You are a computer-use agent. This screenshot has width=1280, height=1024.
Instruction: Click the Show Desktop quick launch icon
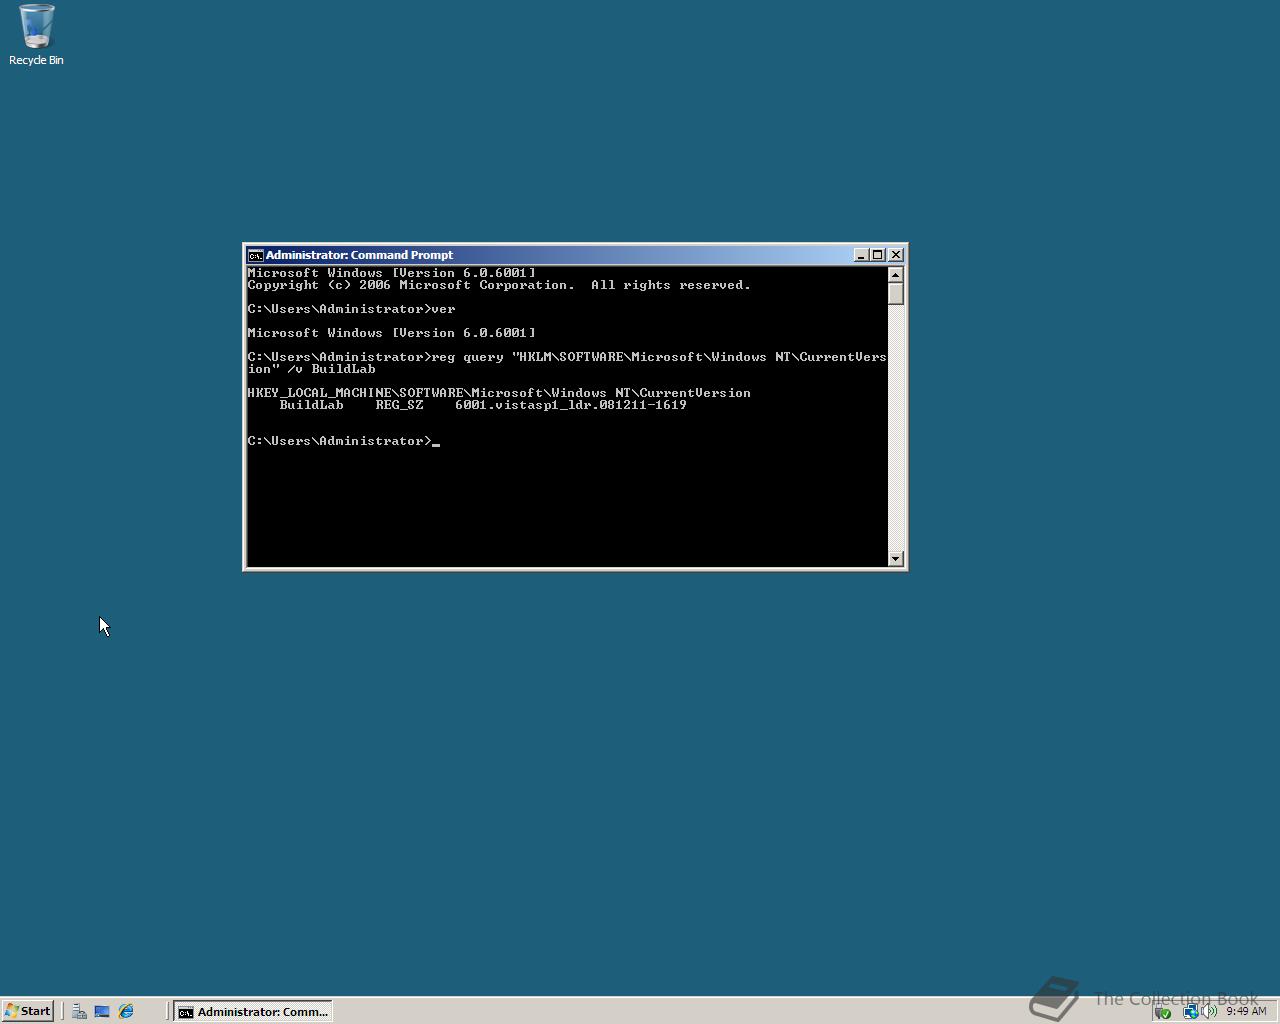(102, 1011)
